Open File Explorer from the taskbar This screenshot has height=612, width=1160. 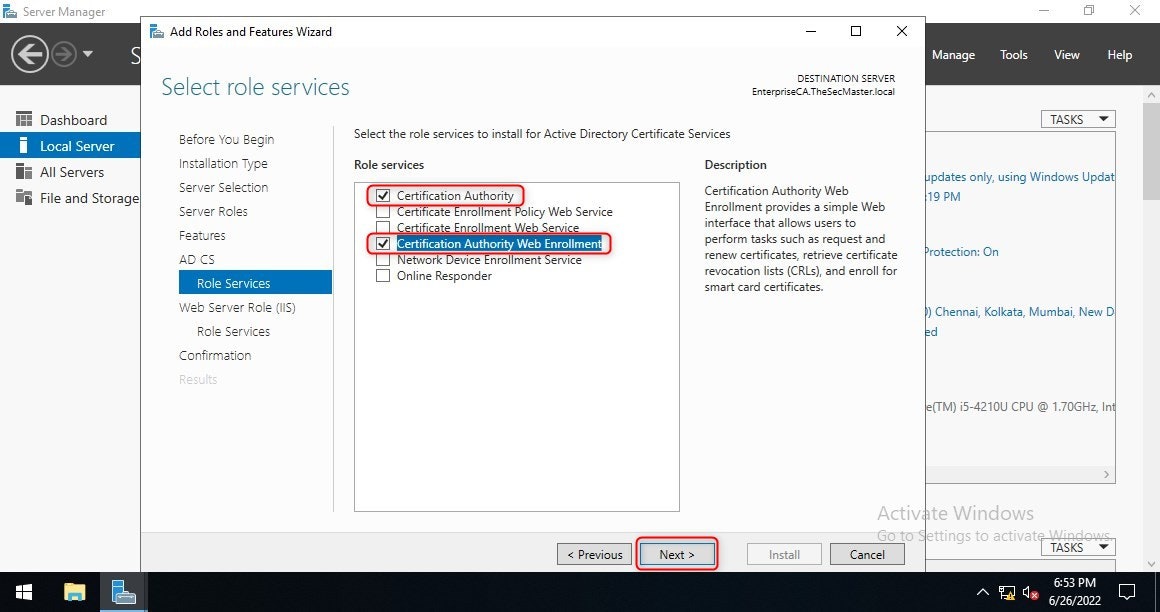(x=75, y=592)
